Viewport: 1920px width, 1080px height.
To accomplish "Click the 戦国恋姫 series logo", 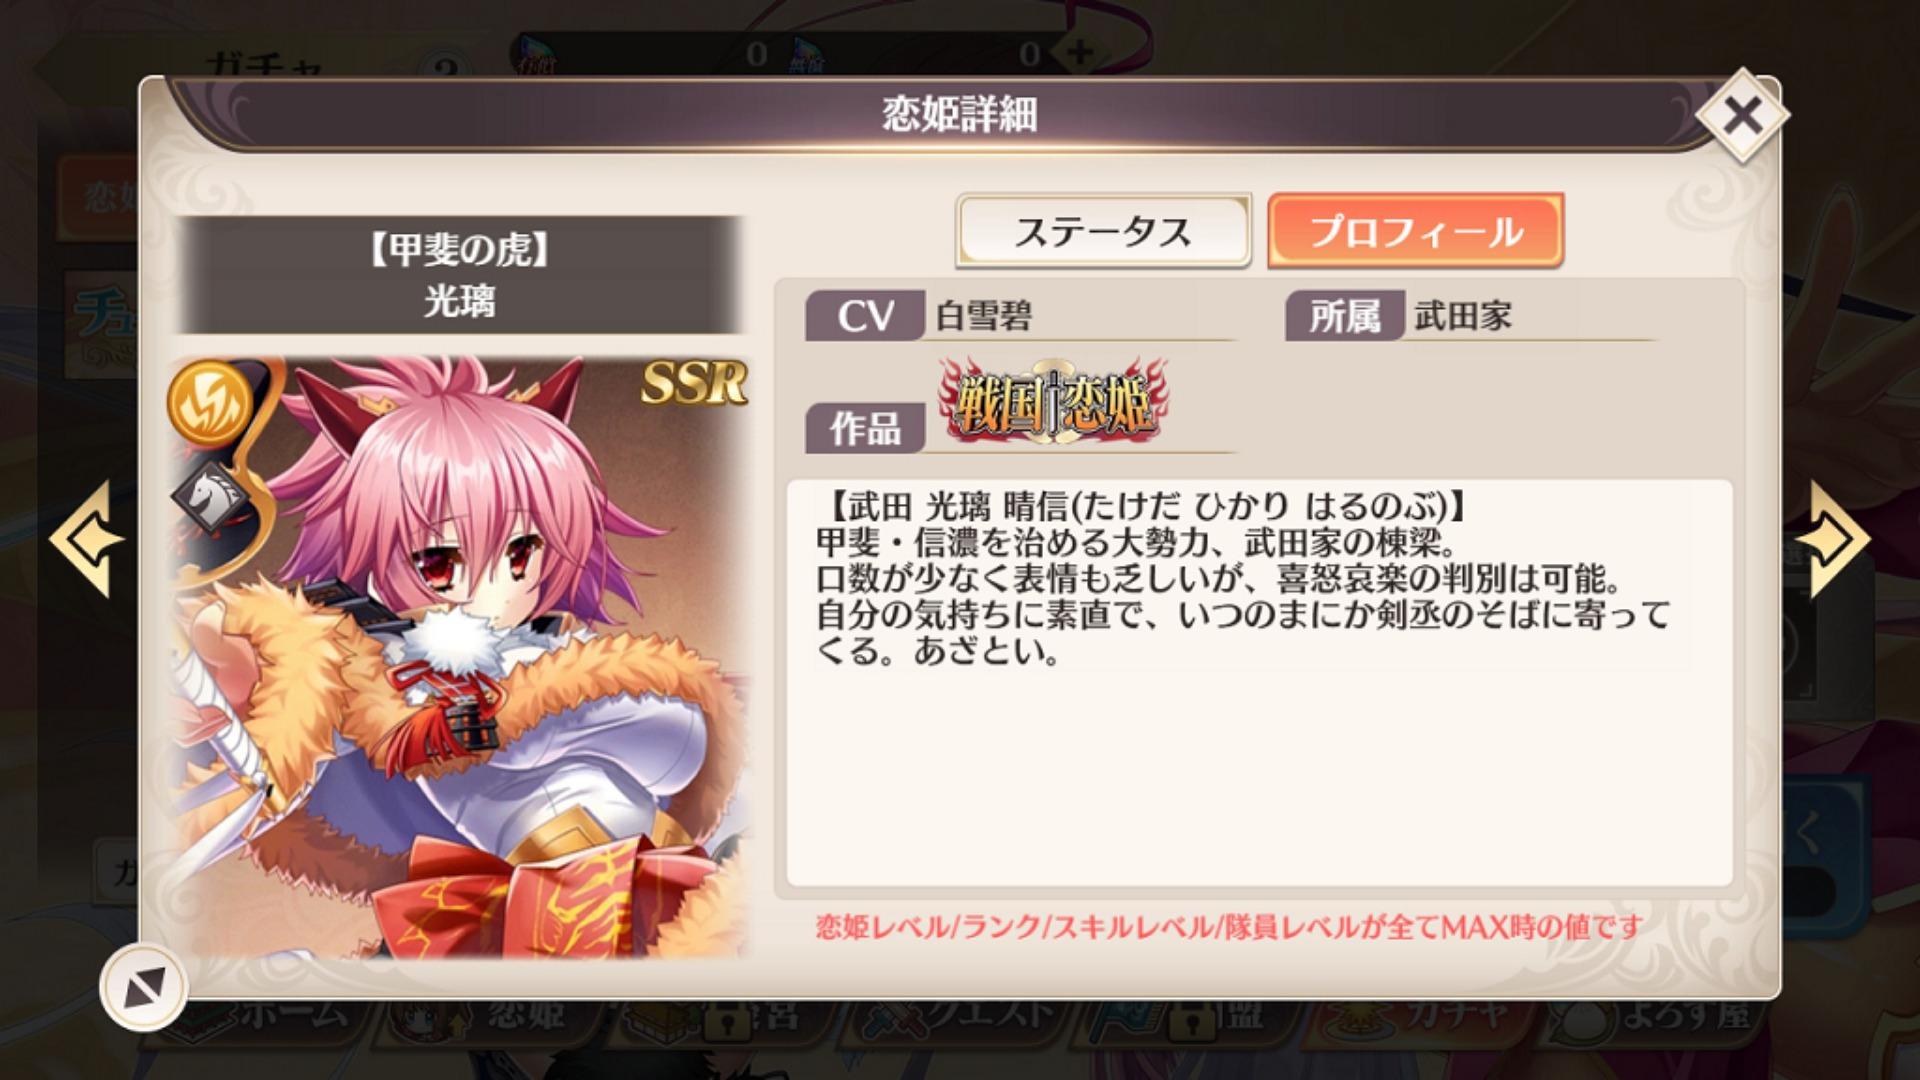I will click(1053, 402).
